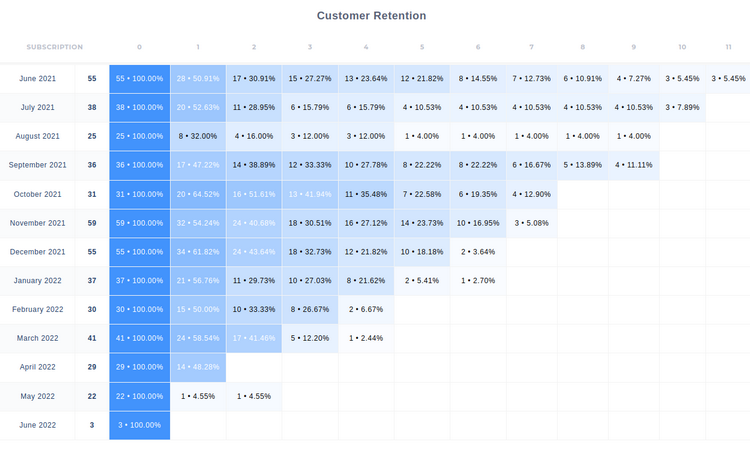Select the July 2021 row label

37,107
